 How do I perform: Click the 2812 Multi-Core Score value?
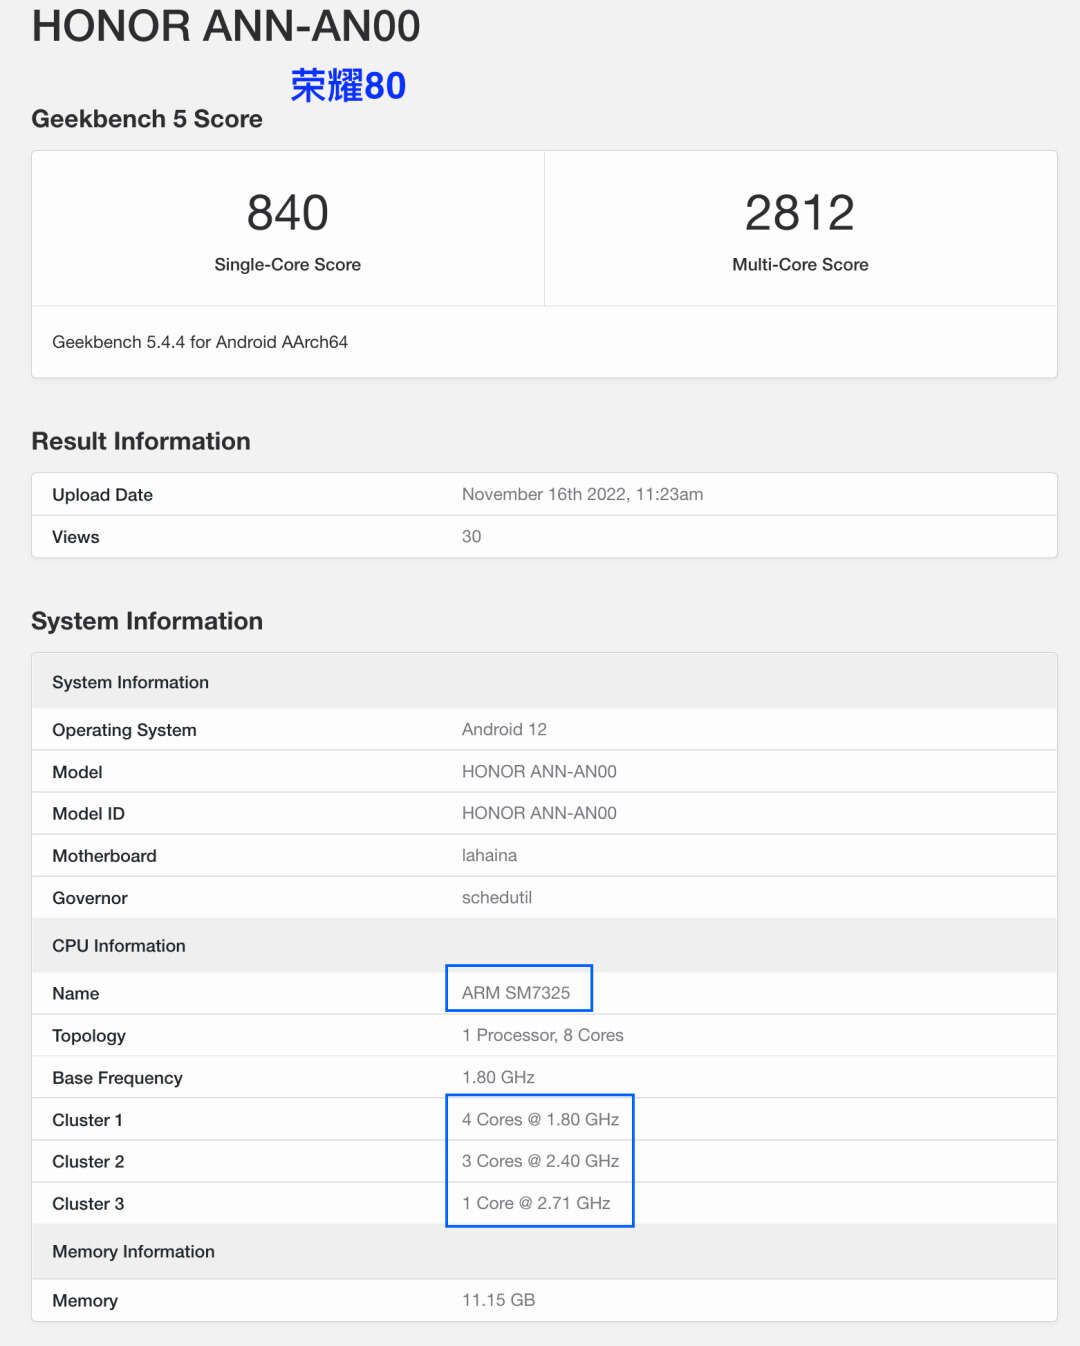[x=800, y=213]
